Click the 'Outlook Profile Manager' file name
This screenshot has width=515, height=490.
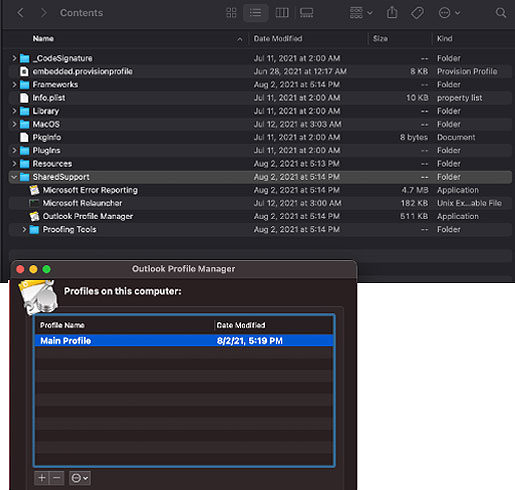pyautogui.click(x=88, y=216)
